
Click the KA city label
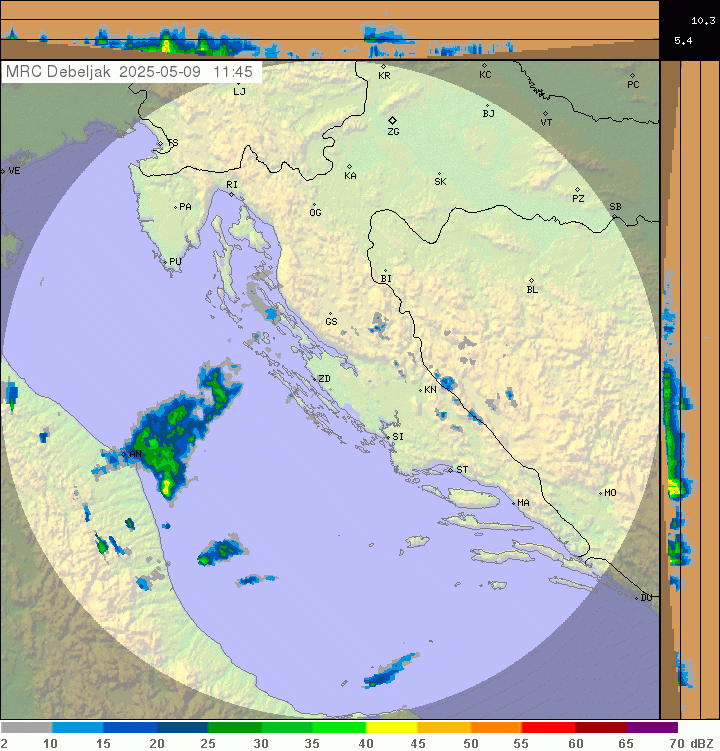(350, 176)
